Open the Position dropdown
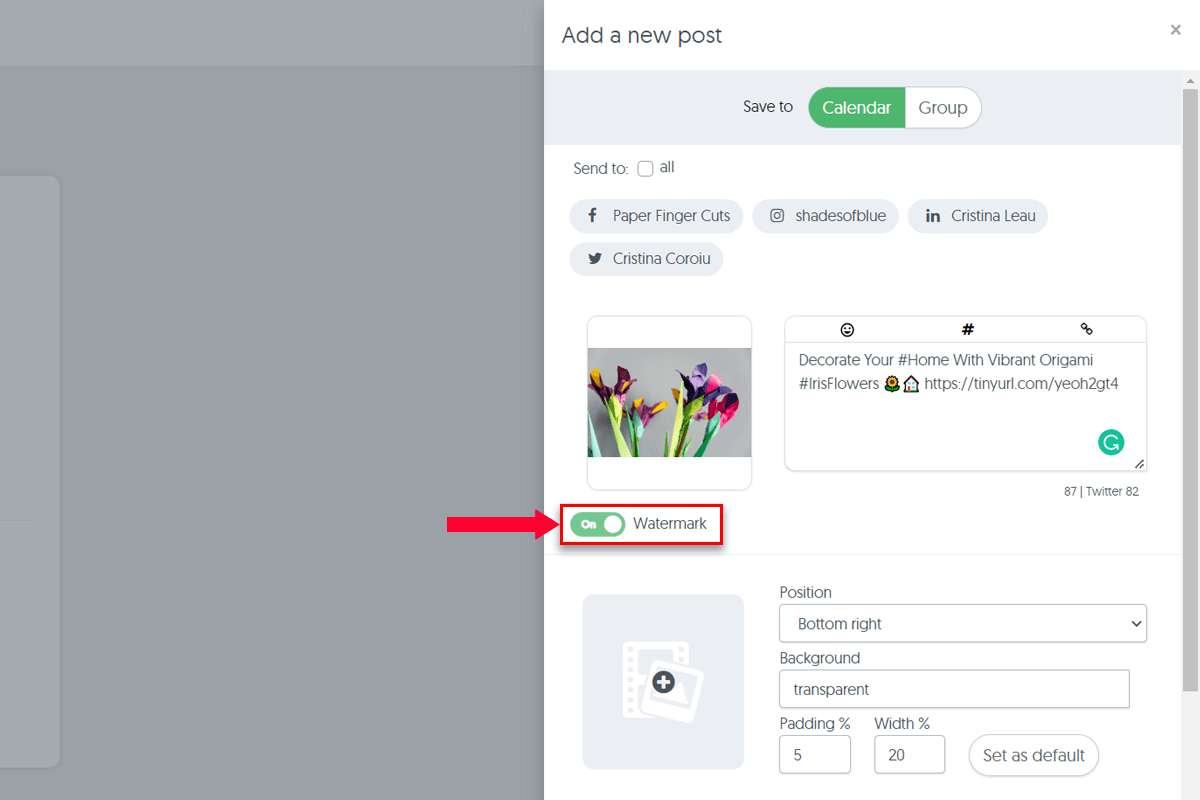Image resolution: width=1200 pixels, height=800 pixels. pyautogui.click(x=963, y=623)
